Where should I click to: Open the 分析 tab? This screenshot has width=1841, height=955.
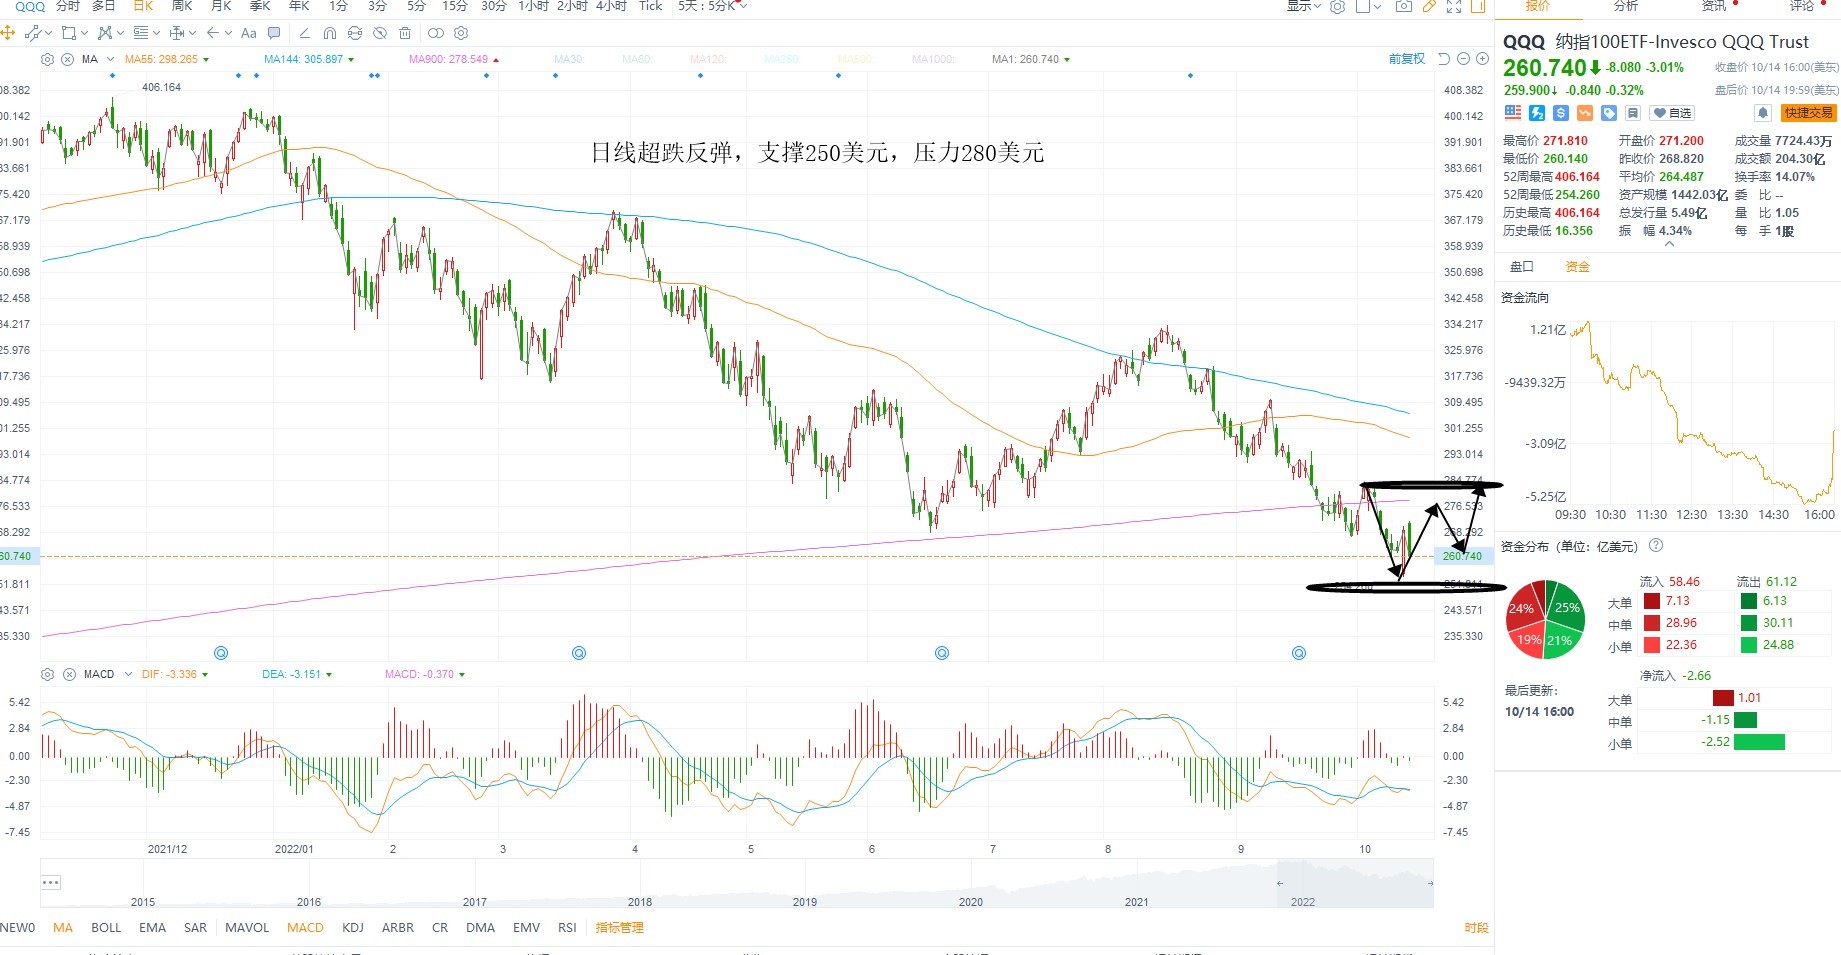[x=1626, y=6]
